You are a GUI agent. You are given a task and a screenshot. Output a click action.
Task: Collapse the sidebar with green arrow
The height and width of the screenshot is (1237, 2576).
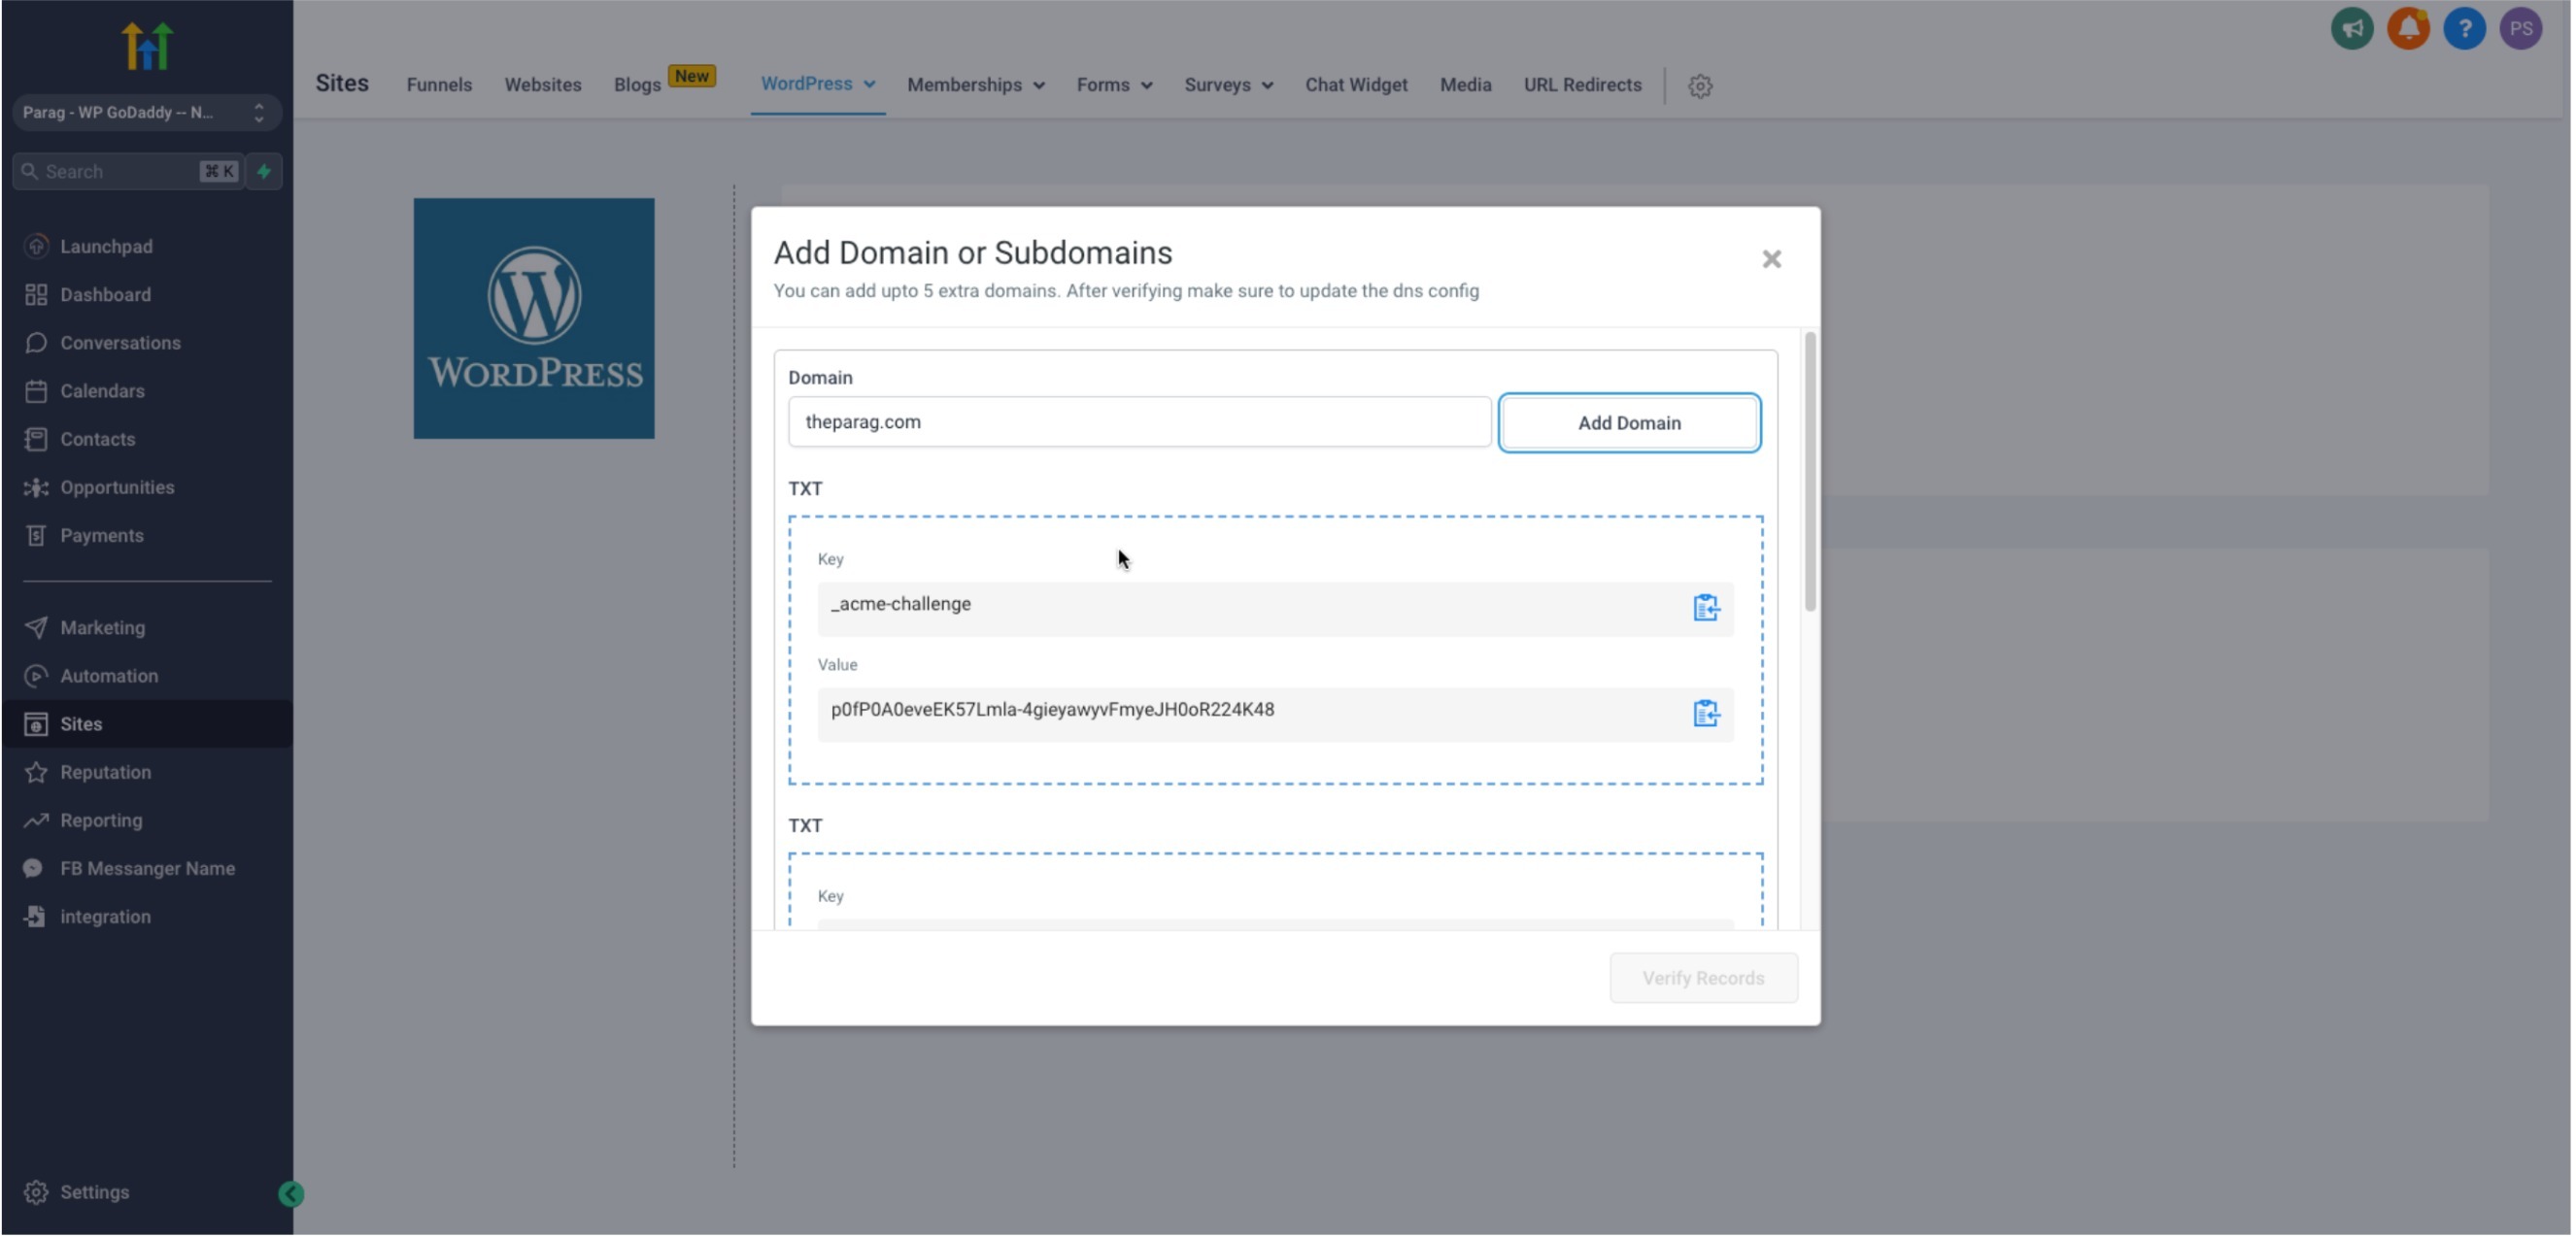click(290, 1195)
